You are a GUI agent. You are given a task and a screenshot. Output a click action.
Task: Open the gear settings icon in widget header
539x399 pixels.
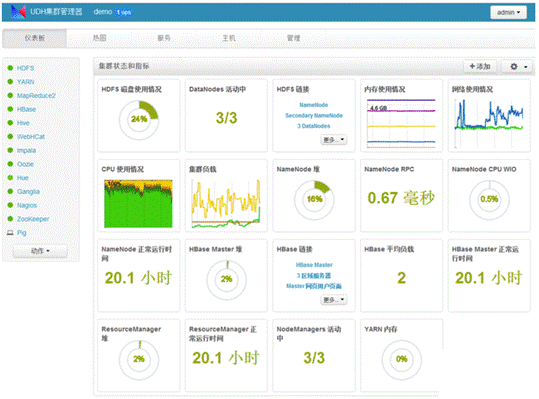click(518, 67)
